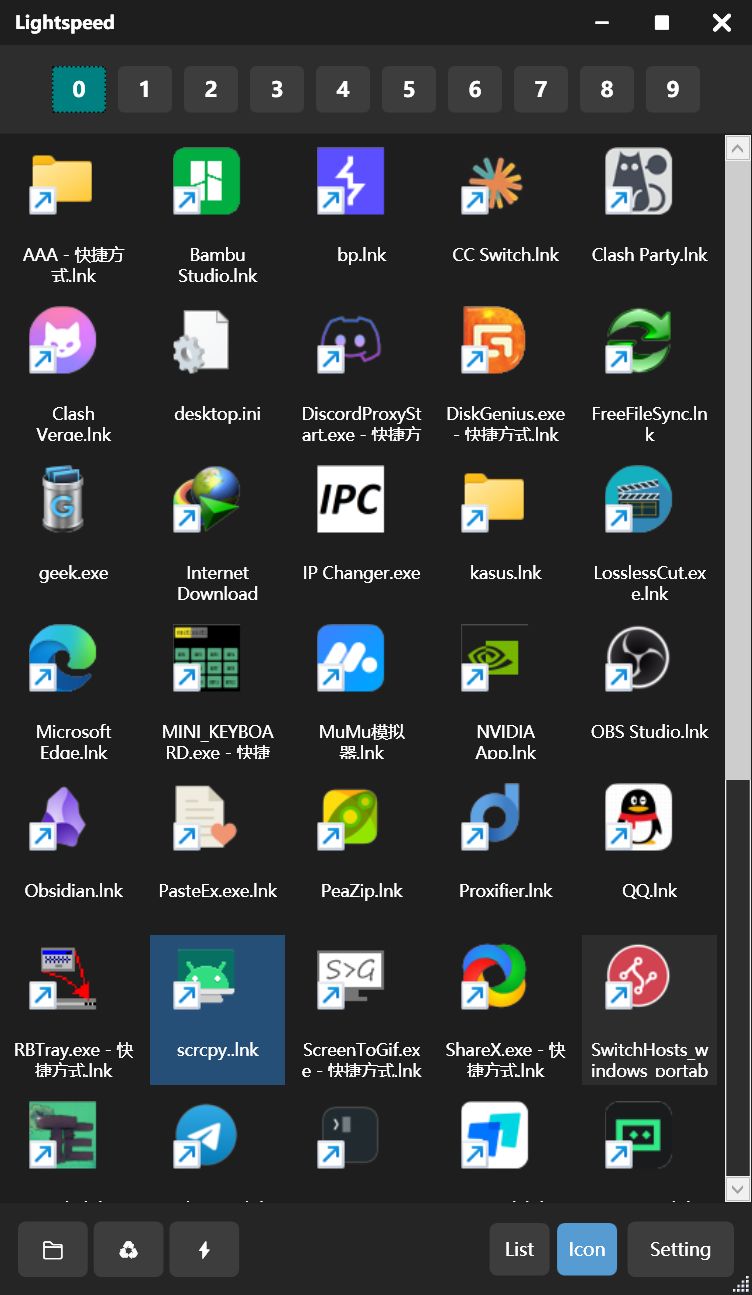This screenshot has height=1295, width=752.
Task: Switch to page tab 6
Action: pos(474,90)
